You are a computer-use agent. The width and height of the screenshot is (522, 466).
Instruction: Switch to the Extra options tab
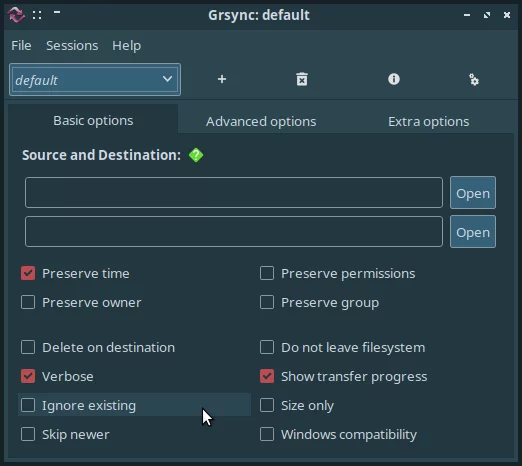[429, 121]
